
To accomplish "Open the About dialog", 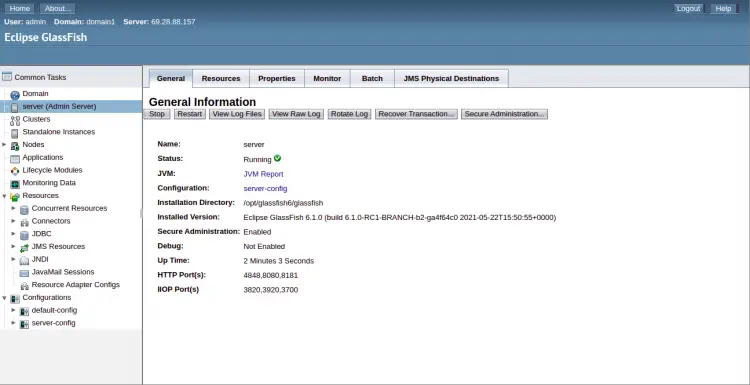I will 57,9.
